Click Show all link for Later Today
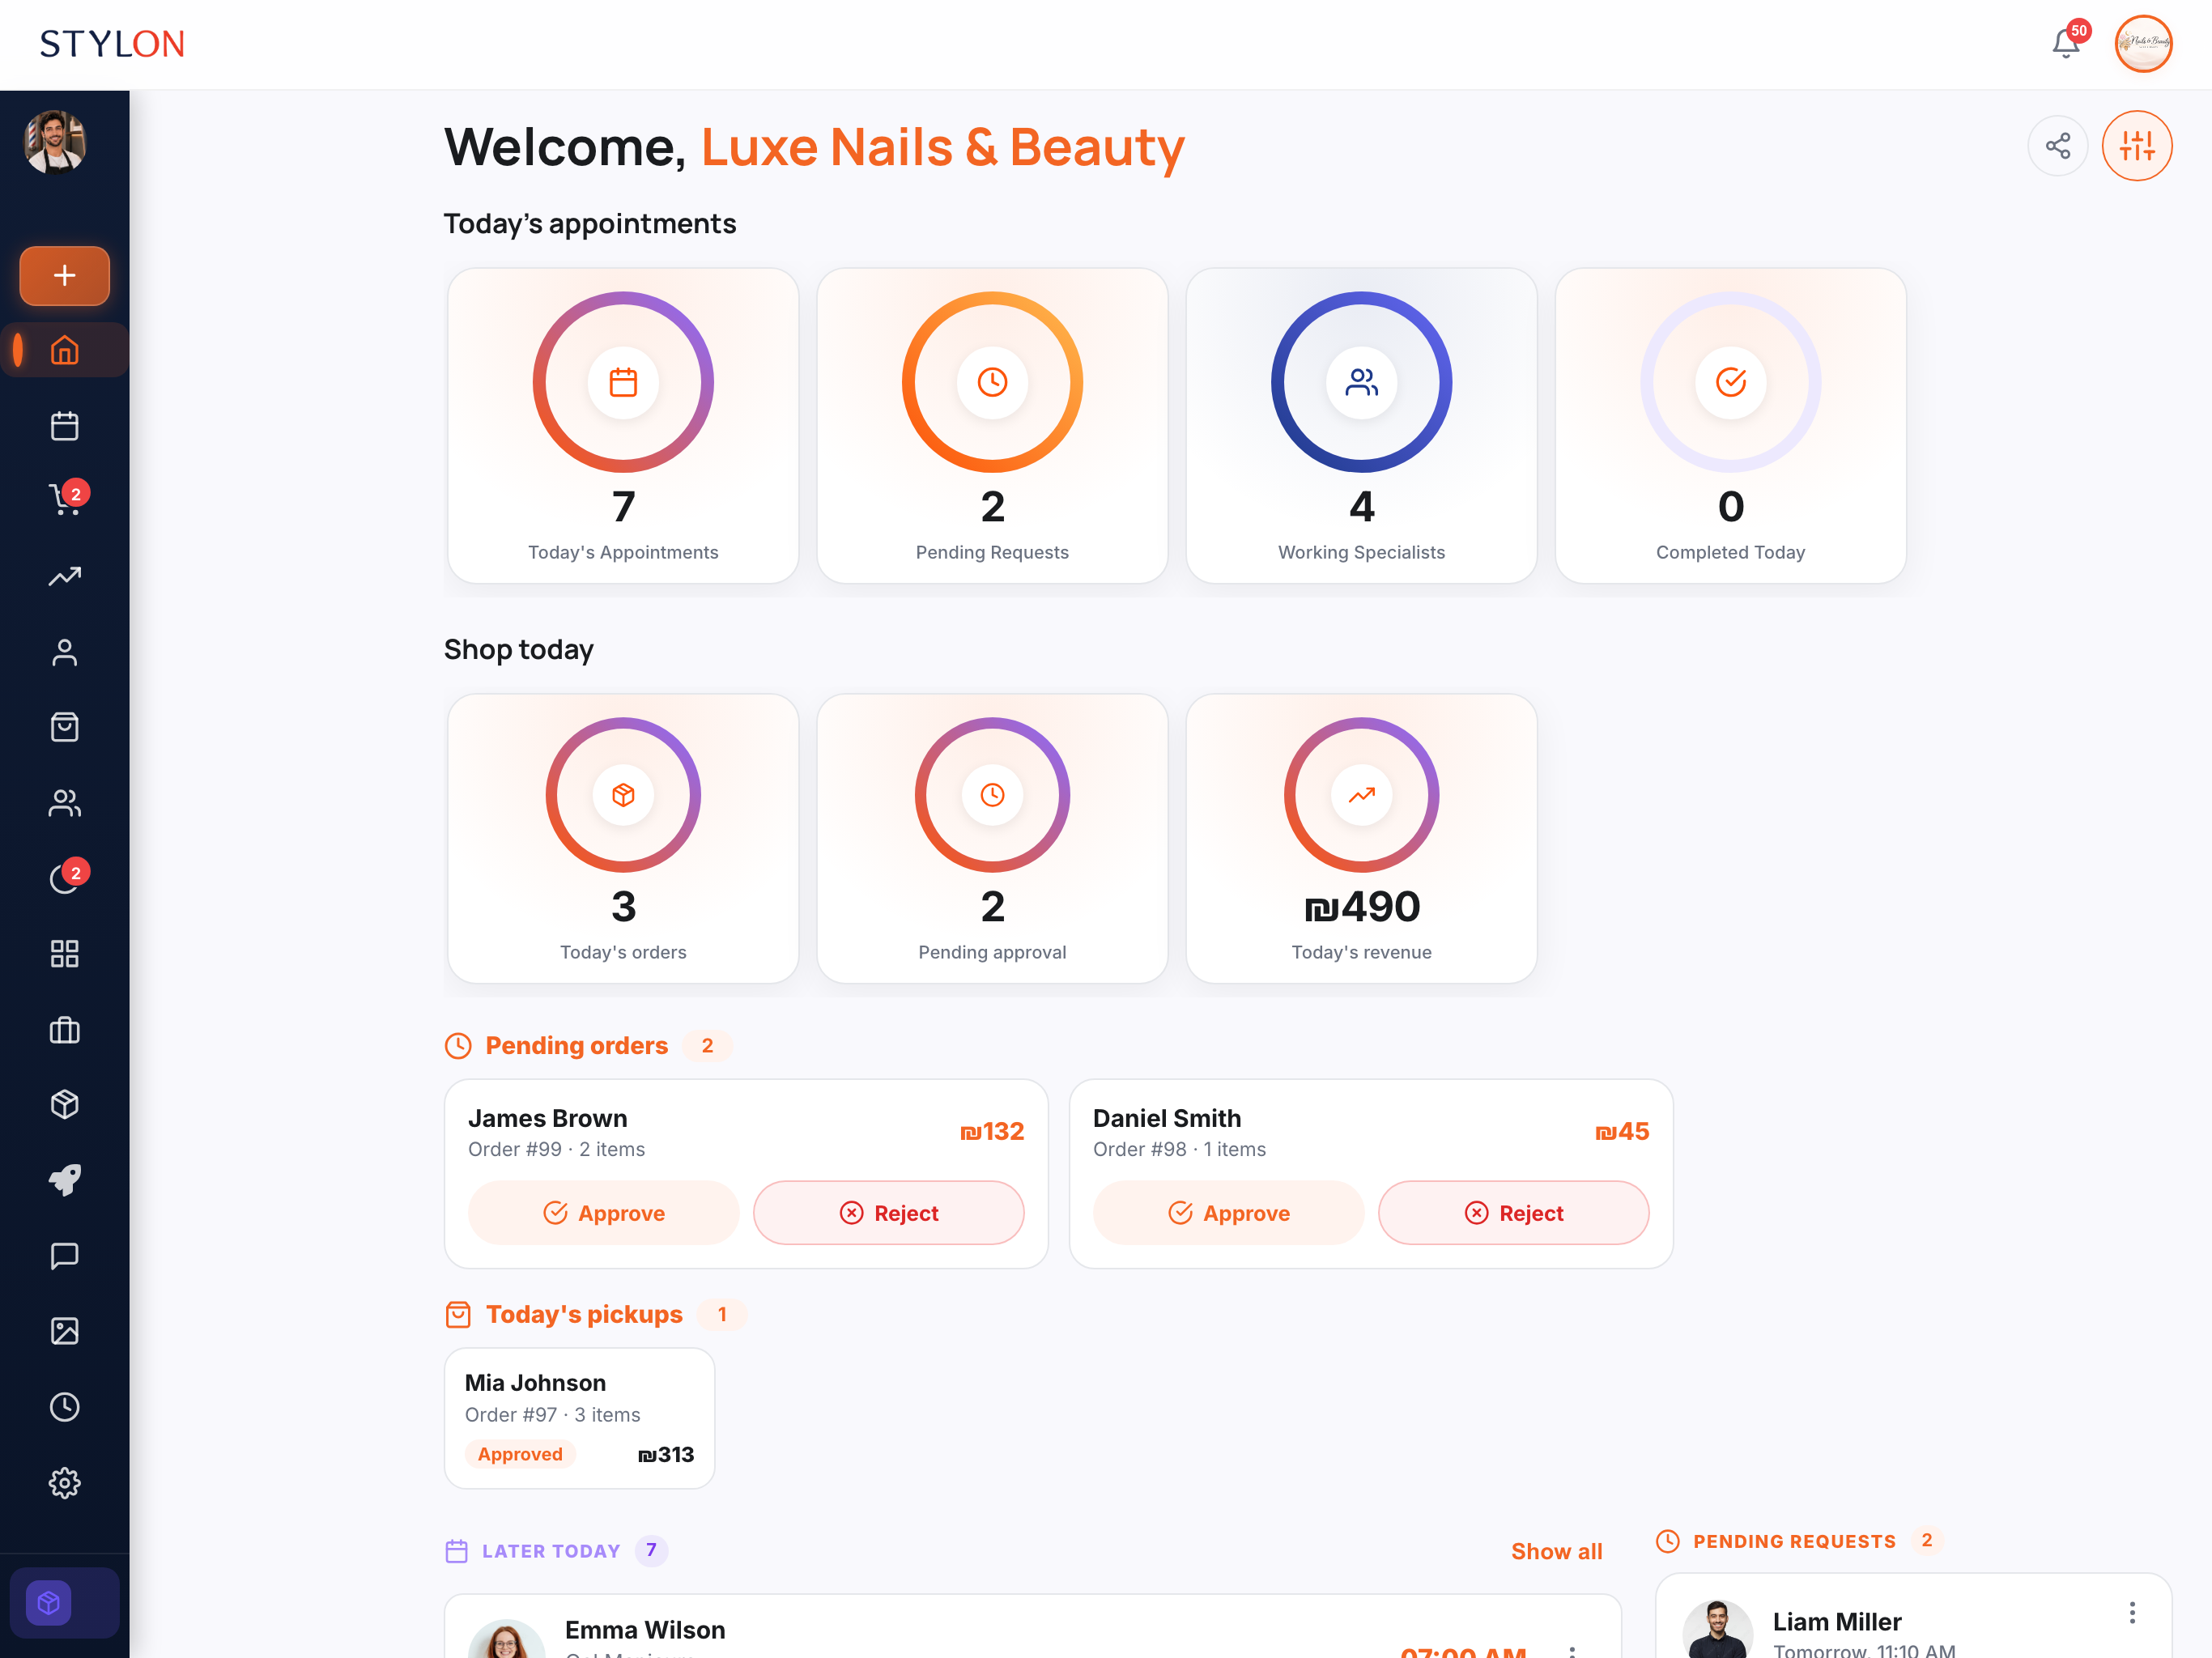The width and height of the screenshot is (2212, 1658). coord(1557,1551)
